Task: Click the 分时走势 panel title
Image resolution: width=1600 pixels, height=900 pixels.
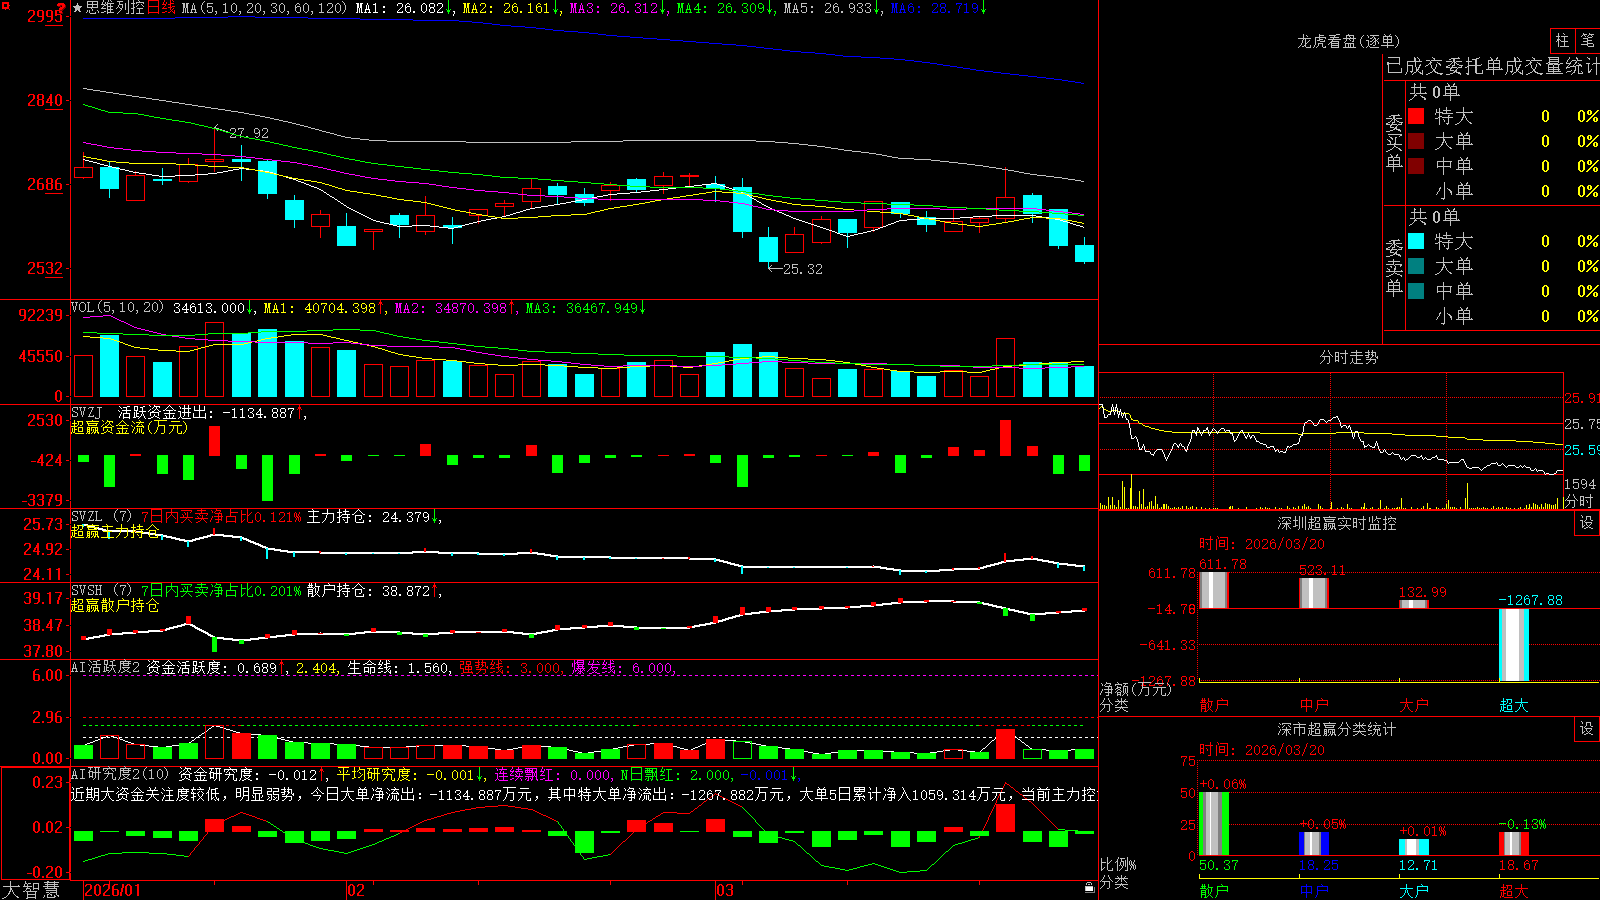Action: tap(1349, 357)
